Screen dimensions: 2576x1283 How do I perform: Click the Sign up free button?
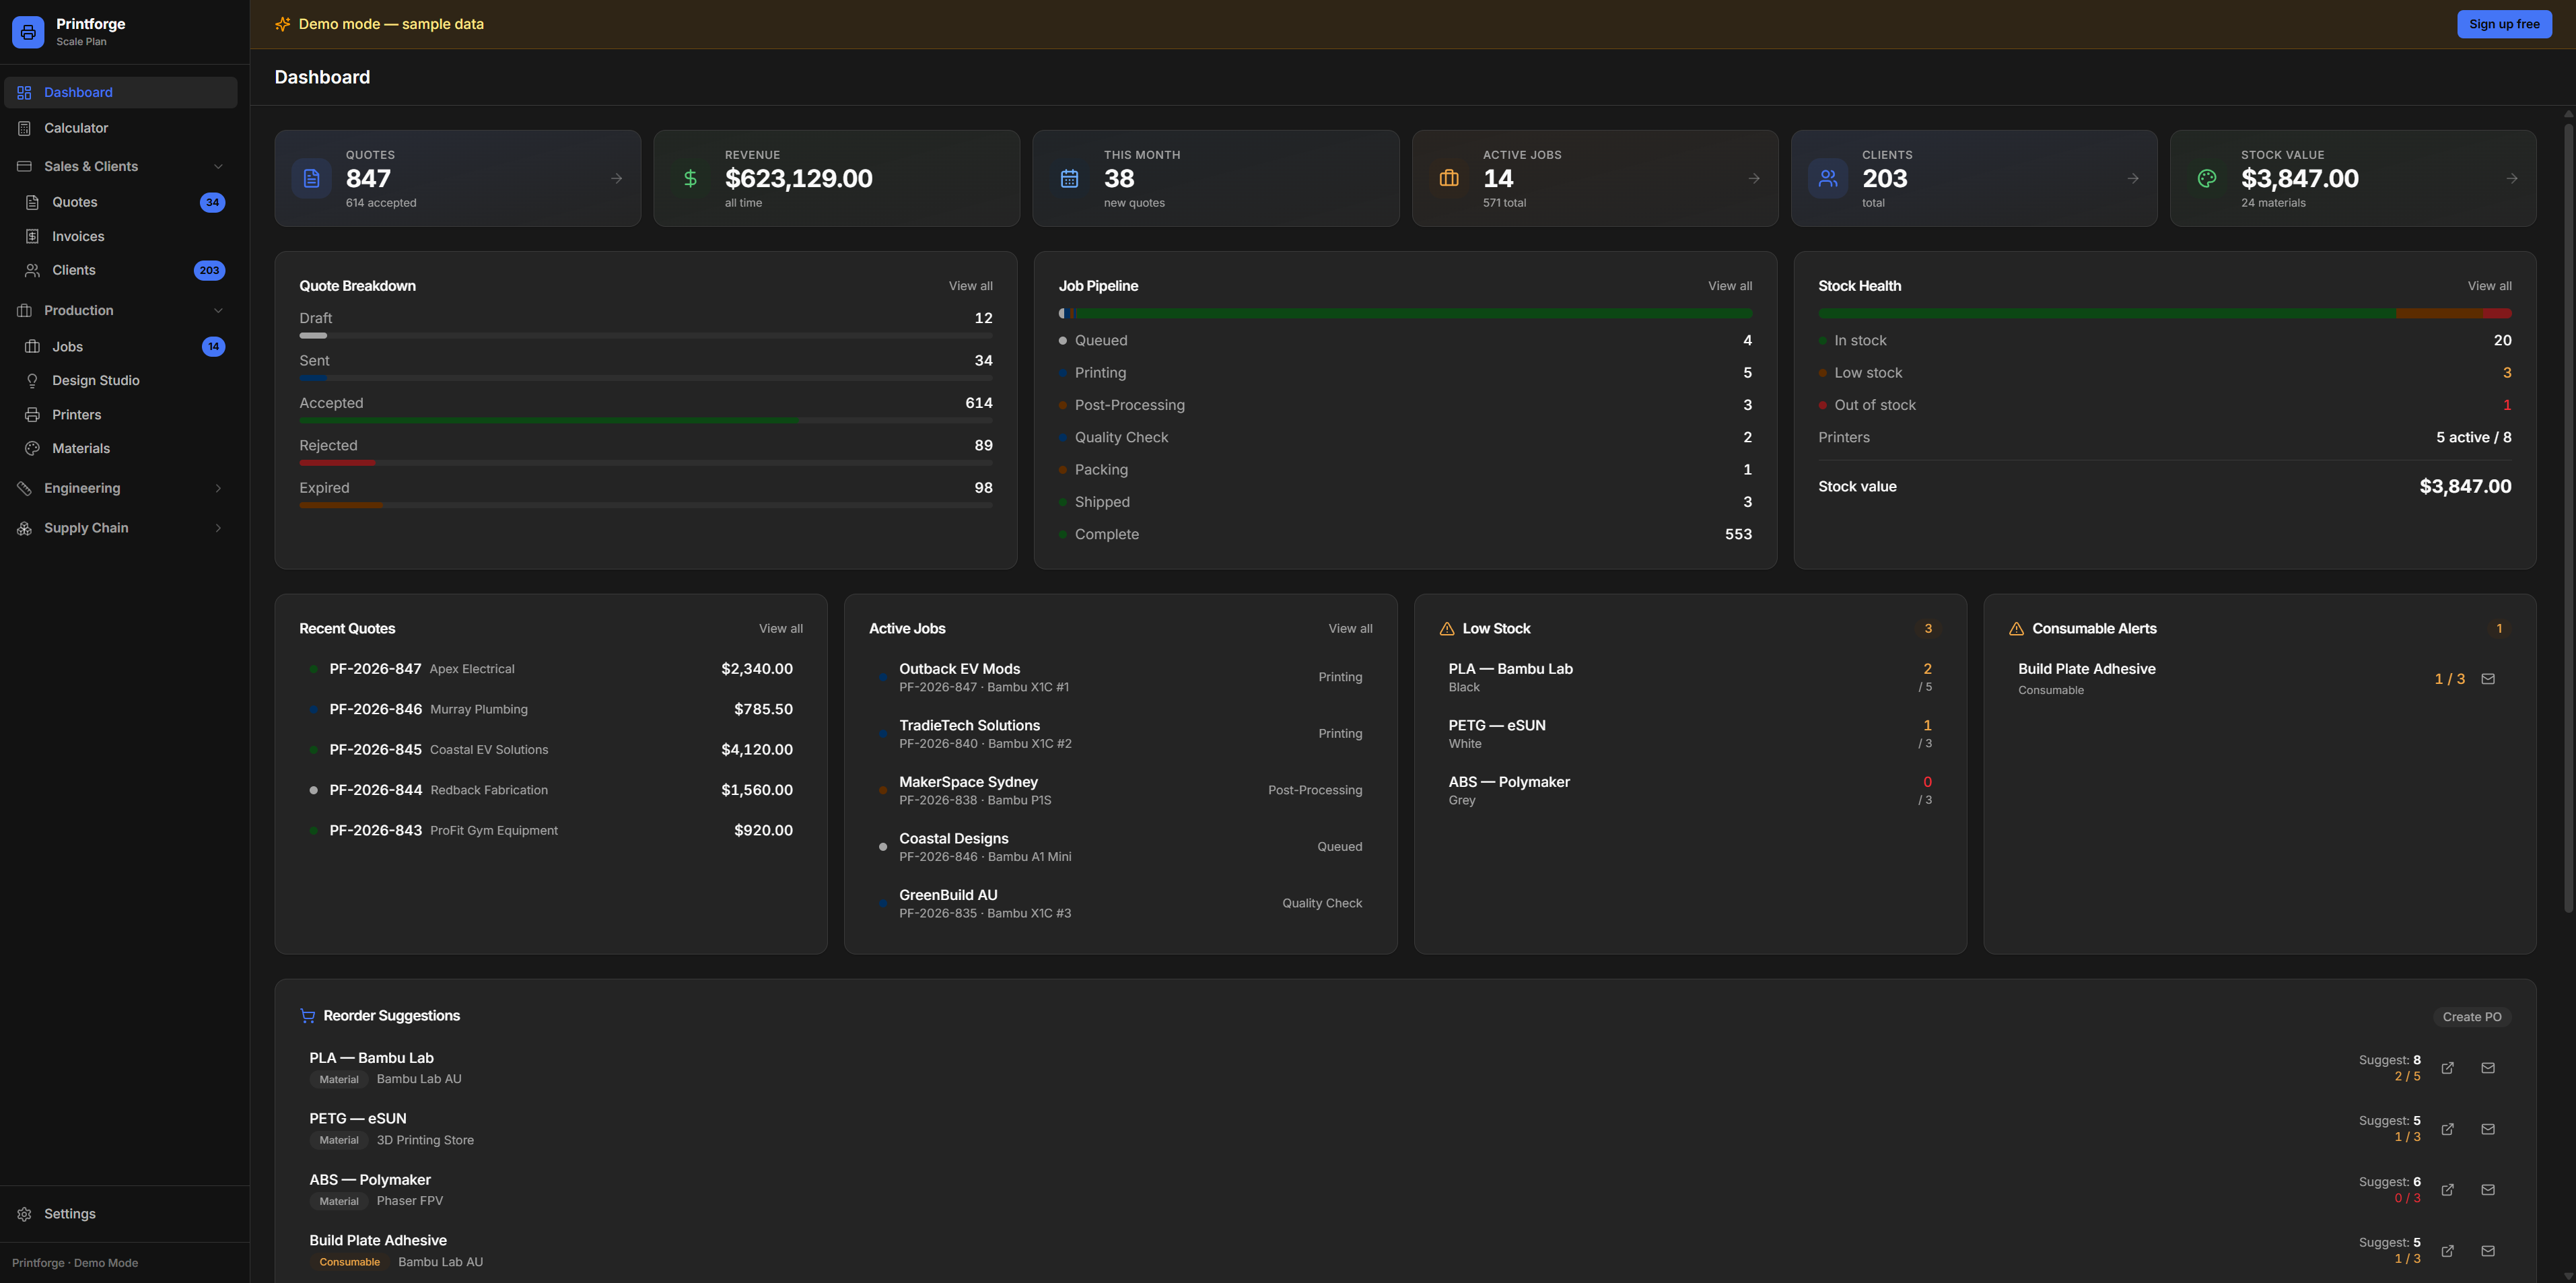pos(2504,23)
